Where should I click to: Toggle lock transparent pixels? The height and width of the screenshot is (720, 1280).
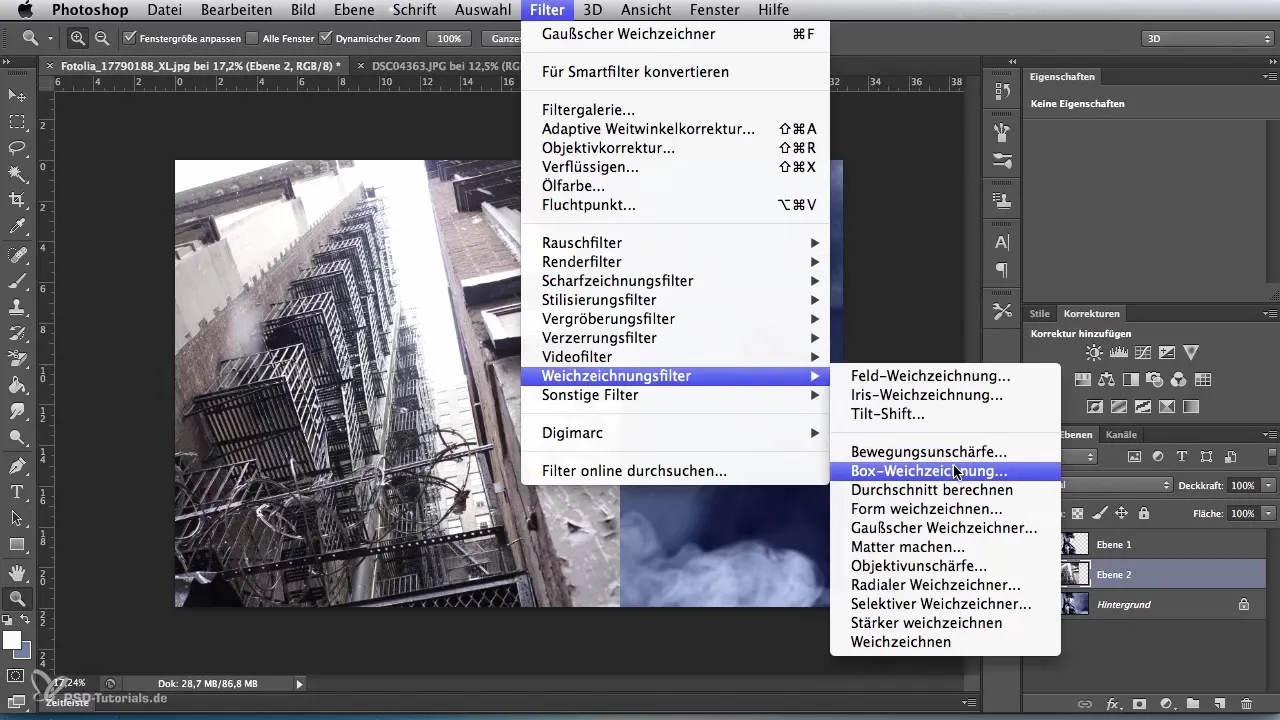(x=1077, y=513)
